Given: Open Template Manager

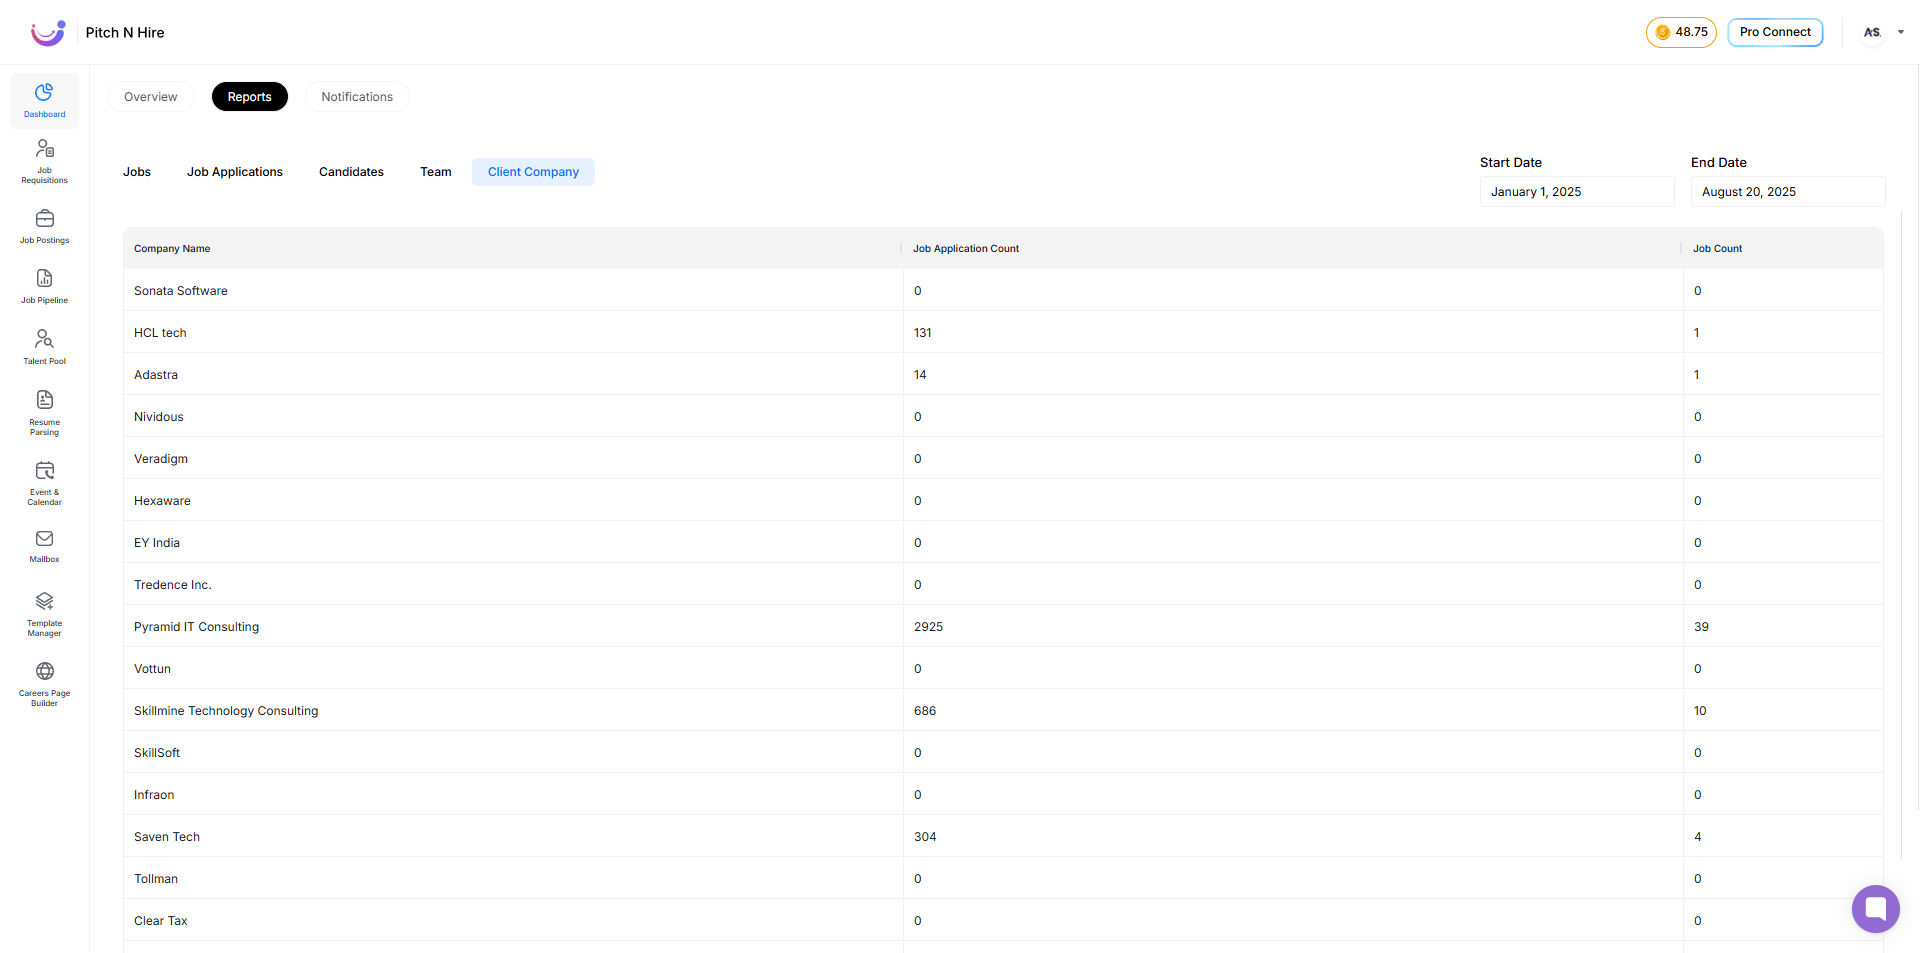Looking at the screenshot, I should (x=44, y=613).
